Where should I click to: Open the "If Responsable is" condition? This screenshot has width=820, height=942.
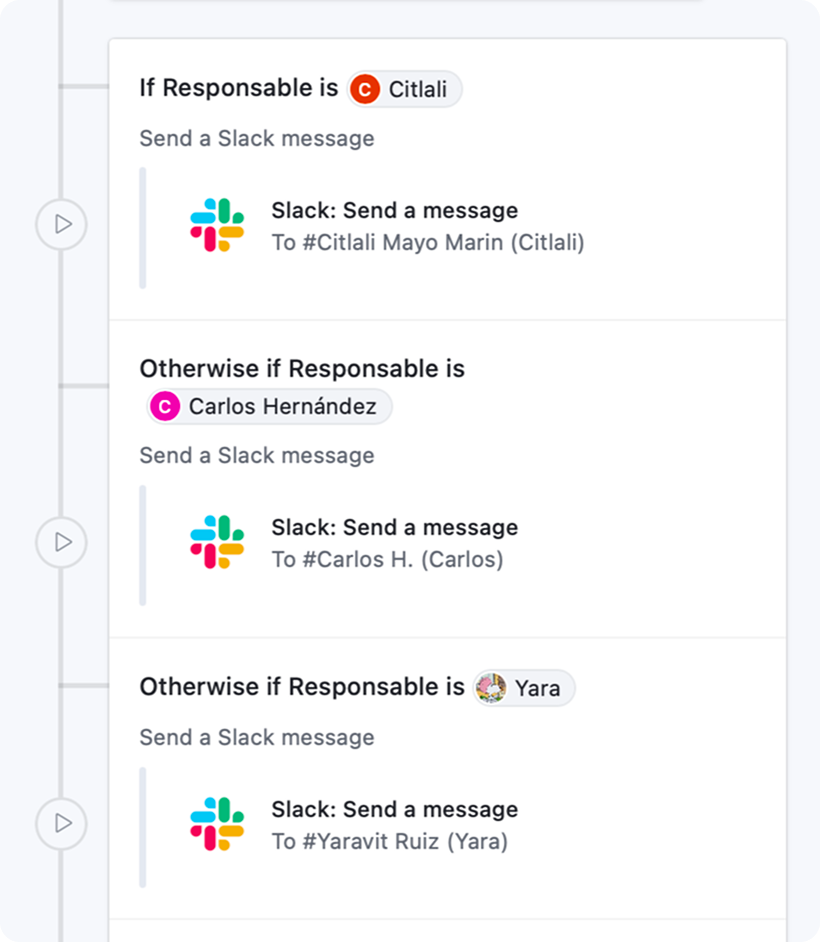coord(239,88)
